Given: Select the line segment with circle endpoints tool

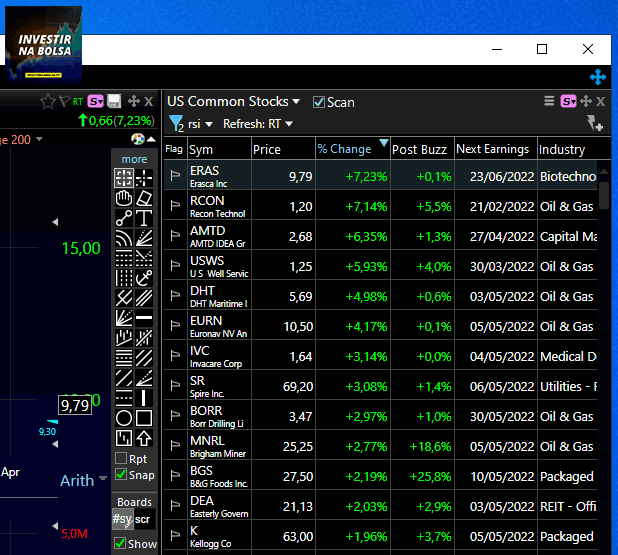Looking at the screenshot, I should point(124,218).
